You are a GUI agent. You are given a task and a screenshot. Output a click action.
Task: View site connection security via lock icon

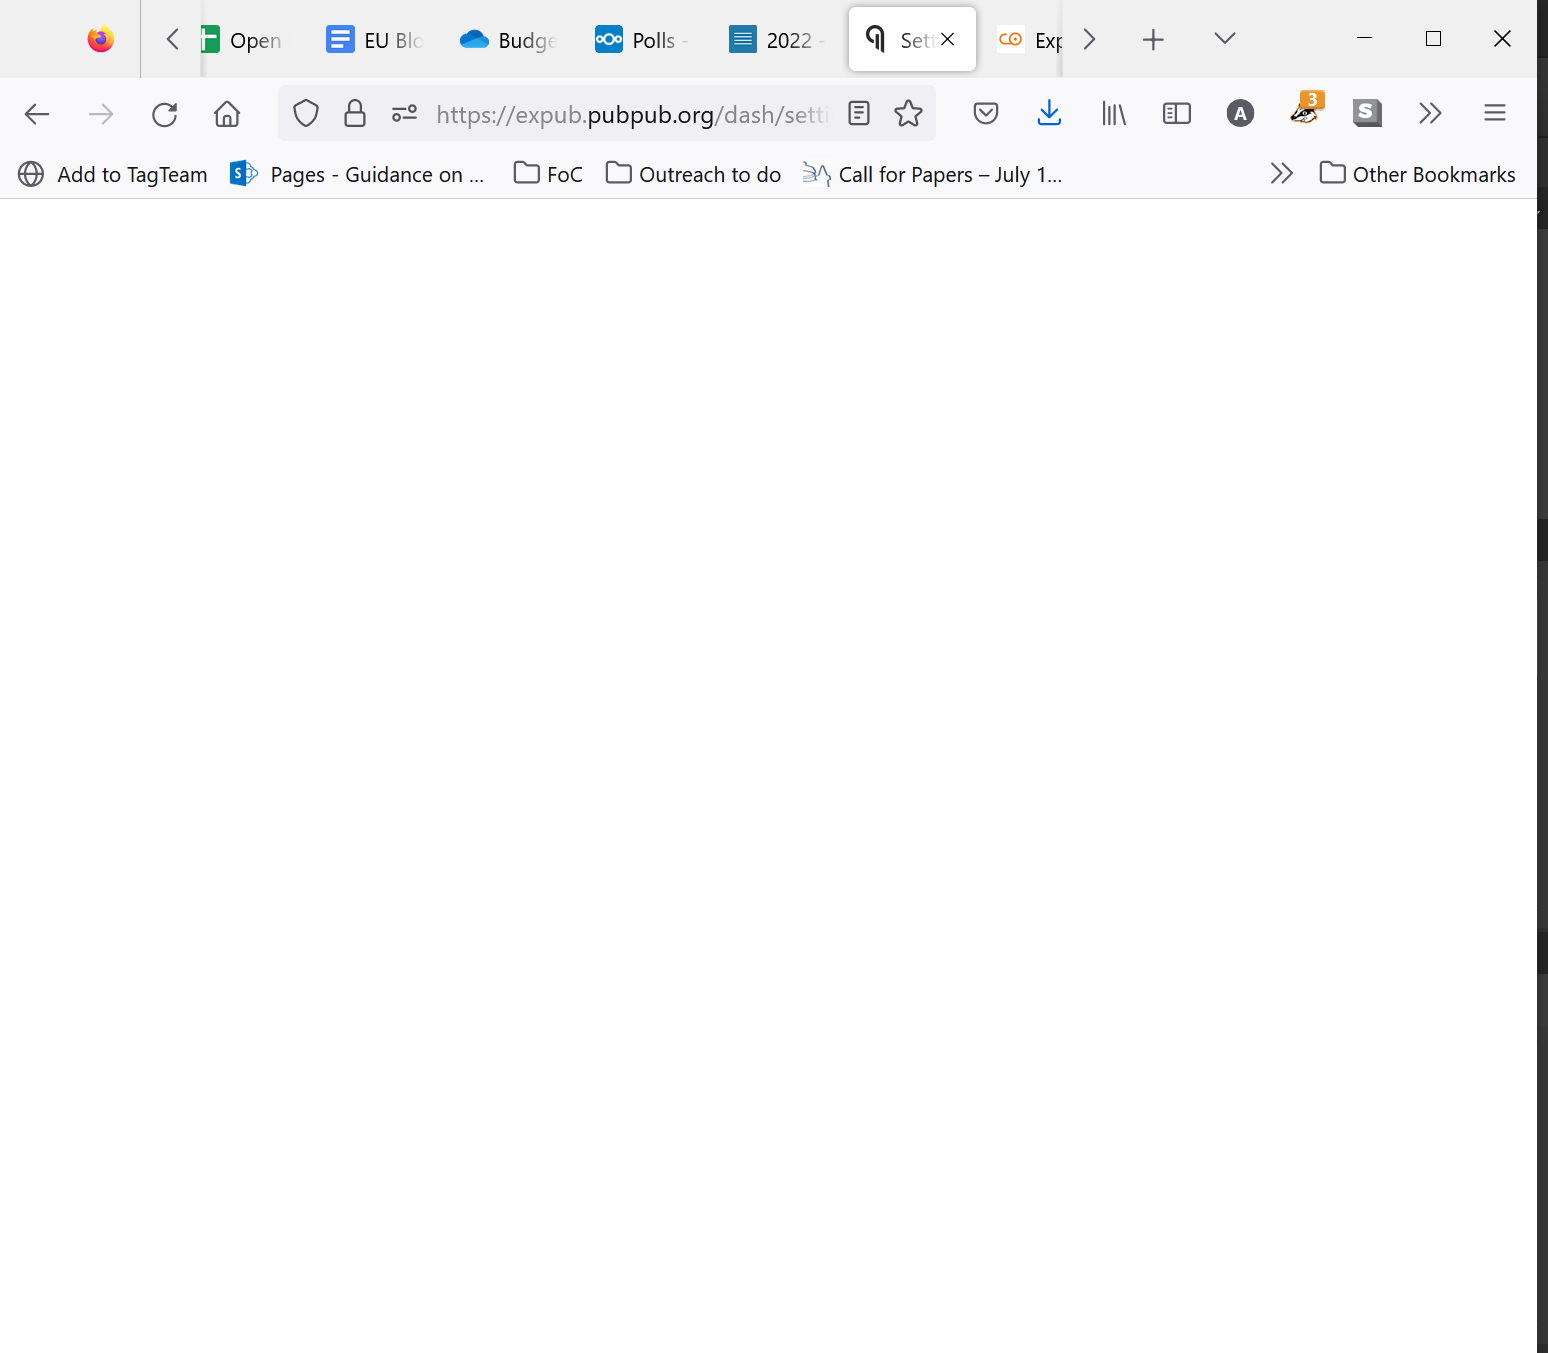(354, 113)
